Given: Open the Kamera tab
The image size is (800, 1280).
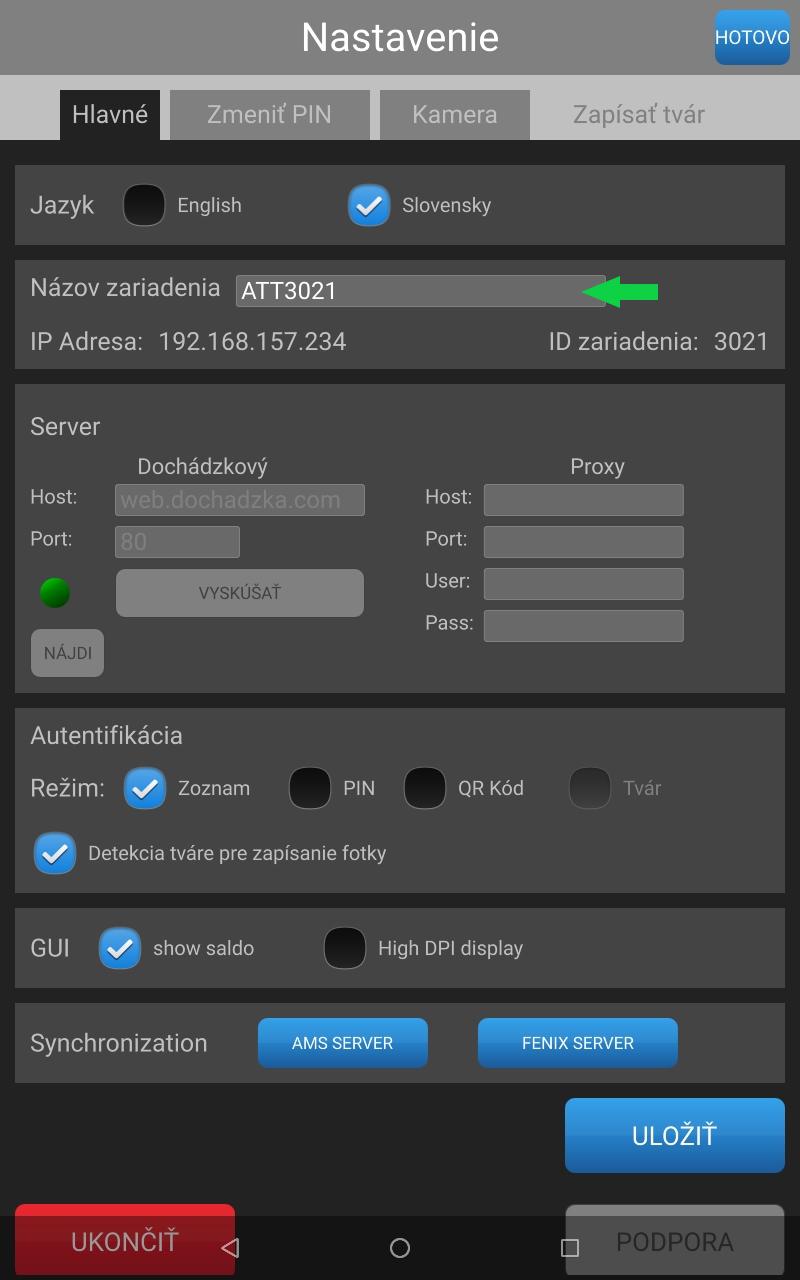Looking at the screenshot, I should [x=454, y=114].
